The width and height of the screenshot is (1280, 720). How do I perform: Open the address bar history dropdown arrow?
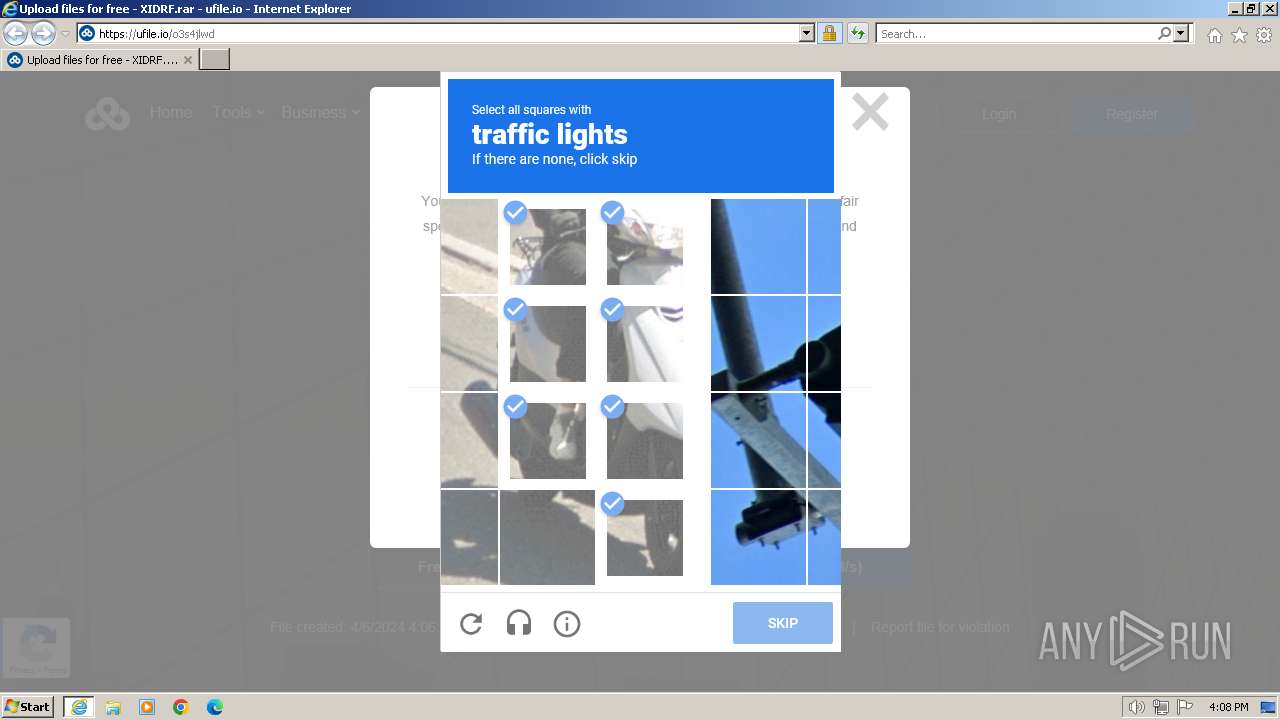point(807,33)
